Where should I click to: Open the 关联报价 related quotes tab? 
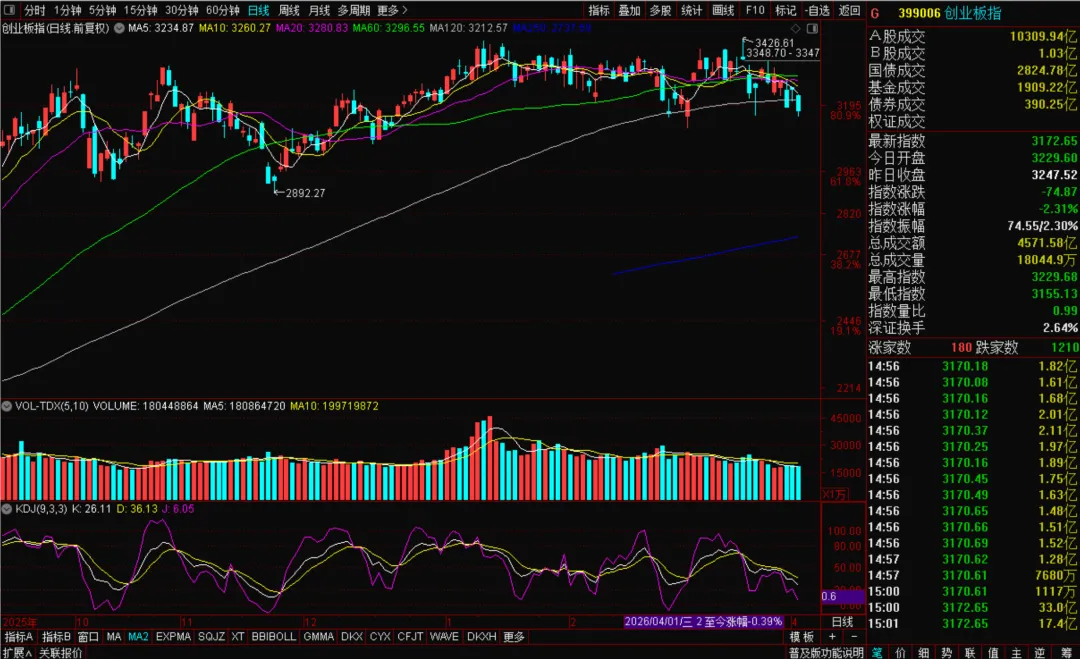click(x=61, y=653)
